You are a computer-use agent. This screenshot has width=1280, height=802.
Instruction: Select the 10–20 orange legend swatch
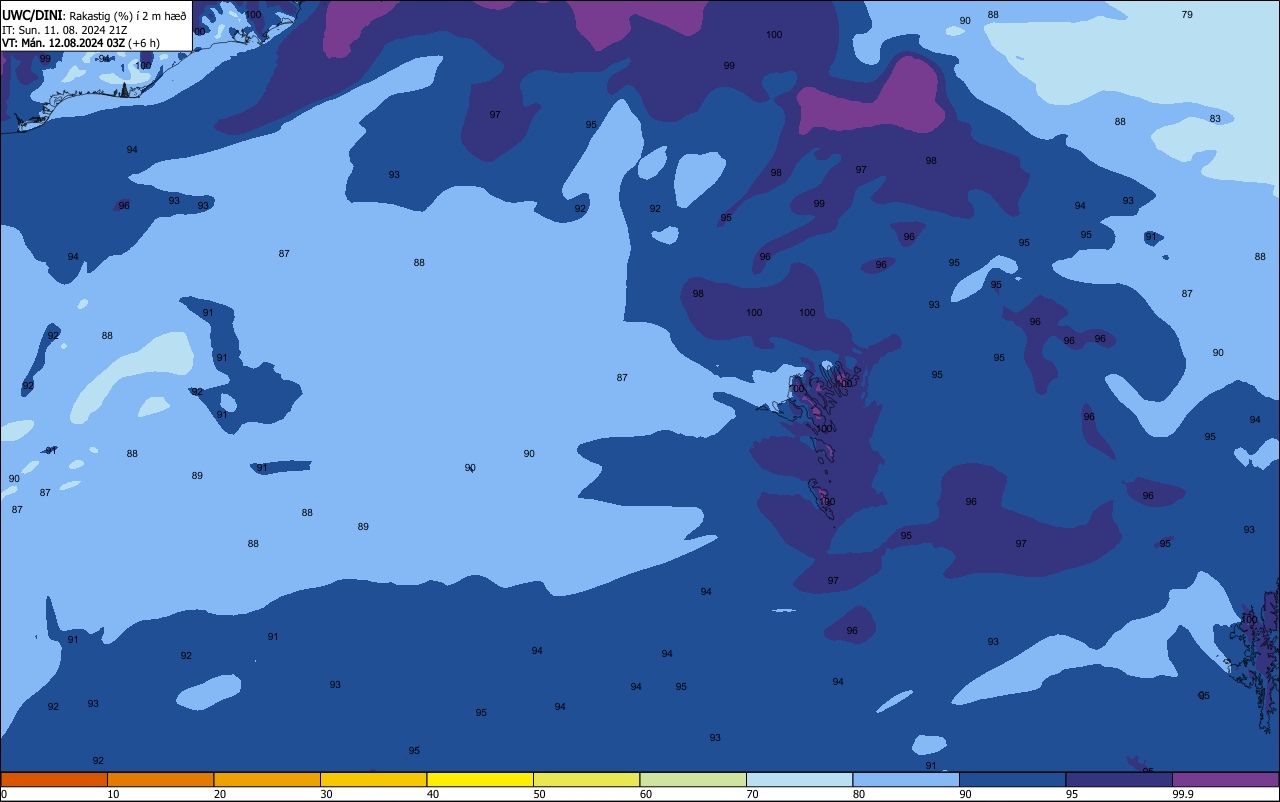click(x=160, y=779)
